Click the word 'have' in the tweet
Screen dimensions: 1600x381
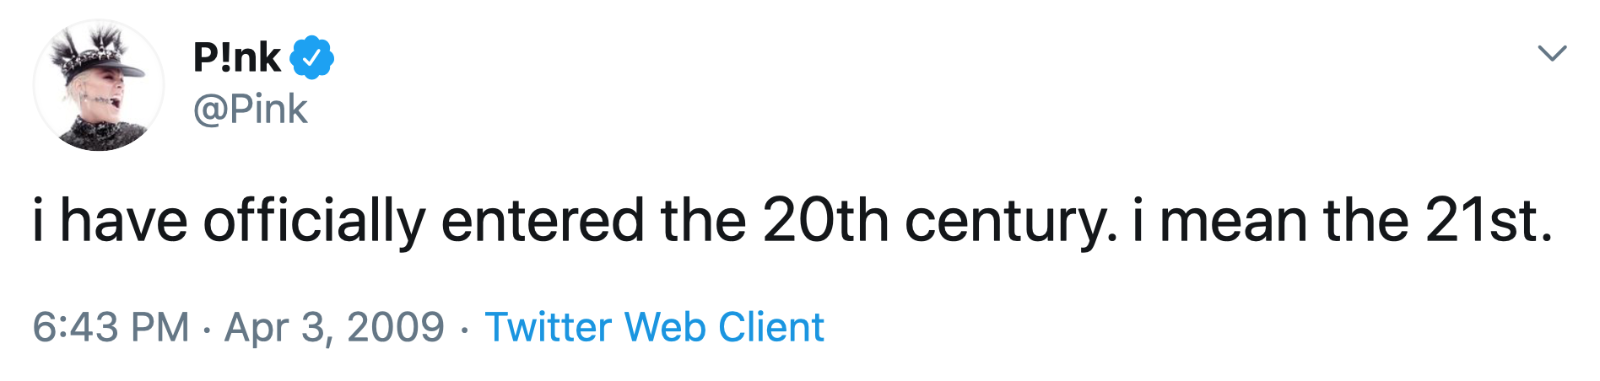click(x=124, y=220)
